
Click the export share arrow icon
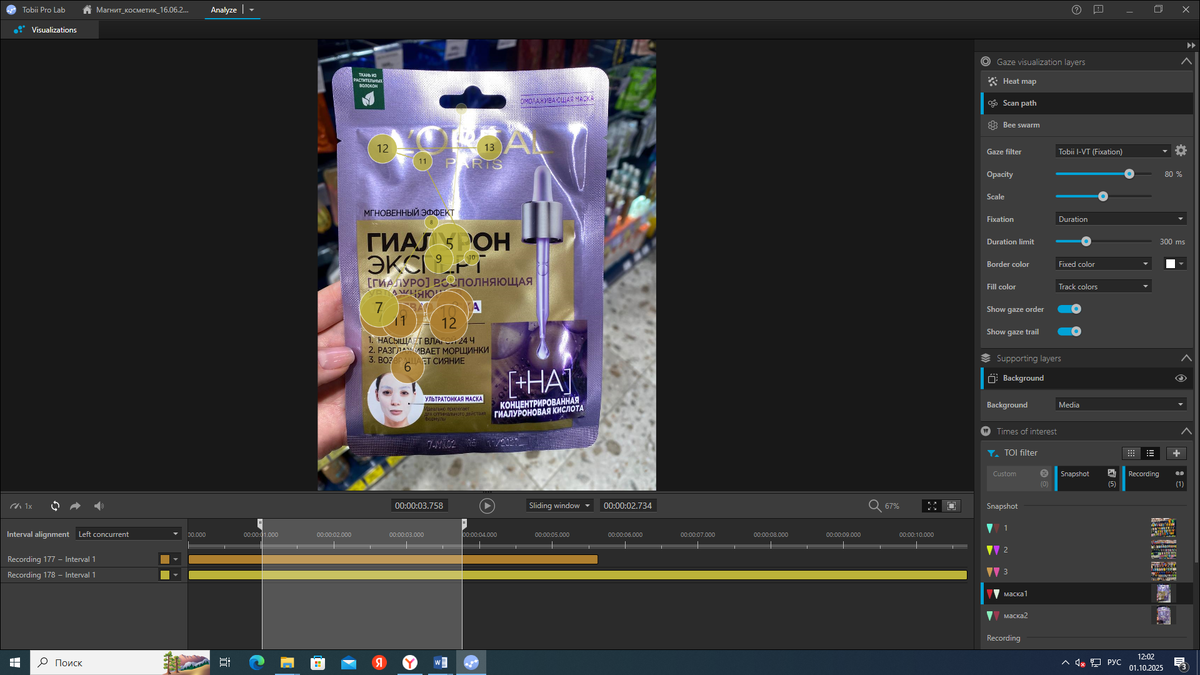[x=75, y=506]
